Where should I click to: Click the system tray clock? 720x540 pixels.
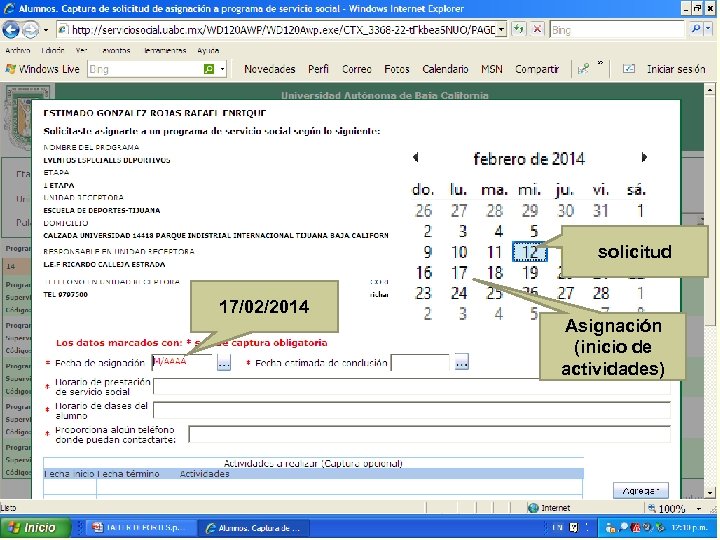coord(689,528)
